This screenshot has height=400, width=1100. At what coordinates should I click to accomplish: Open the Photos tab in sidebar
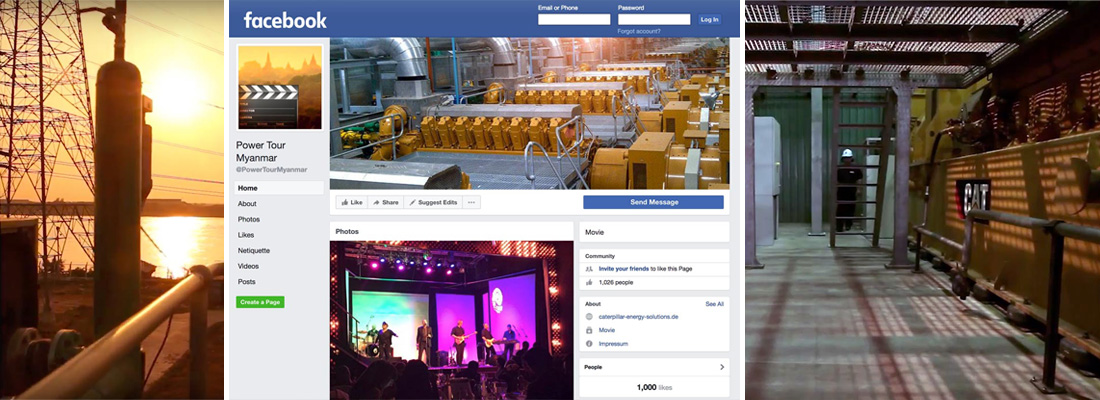coord(248,219)
